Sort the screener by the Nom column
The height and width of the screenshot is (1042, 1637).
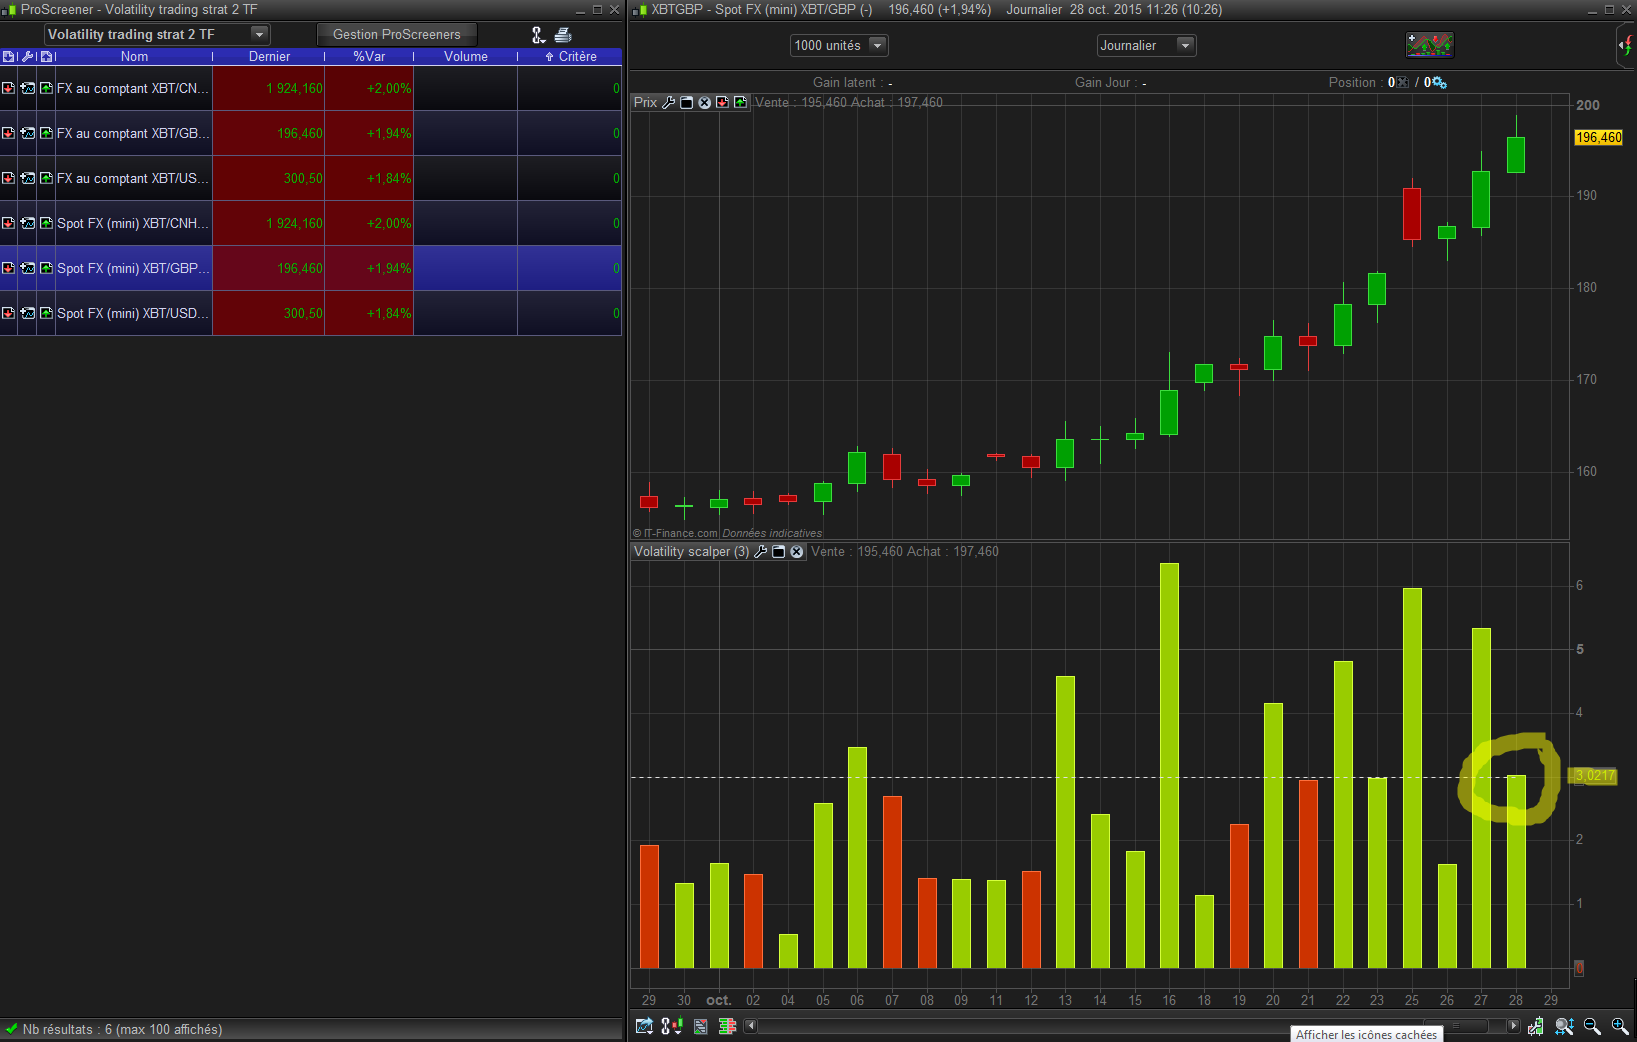point(134,56)
